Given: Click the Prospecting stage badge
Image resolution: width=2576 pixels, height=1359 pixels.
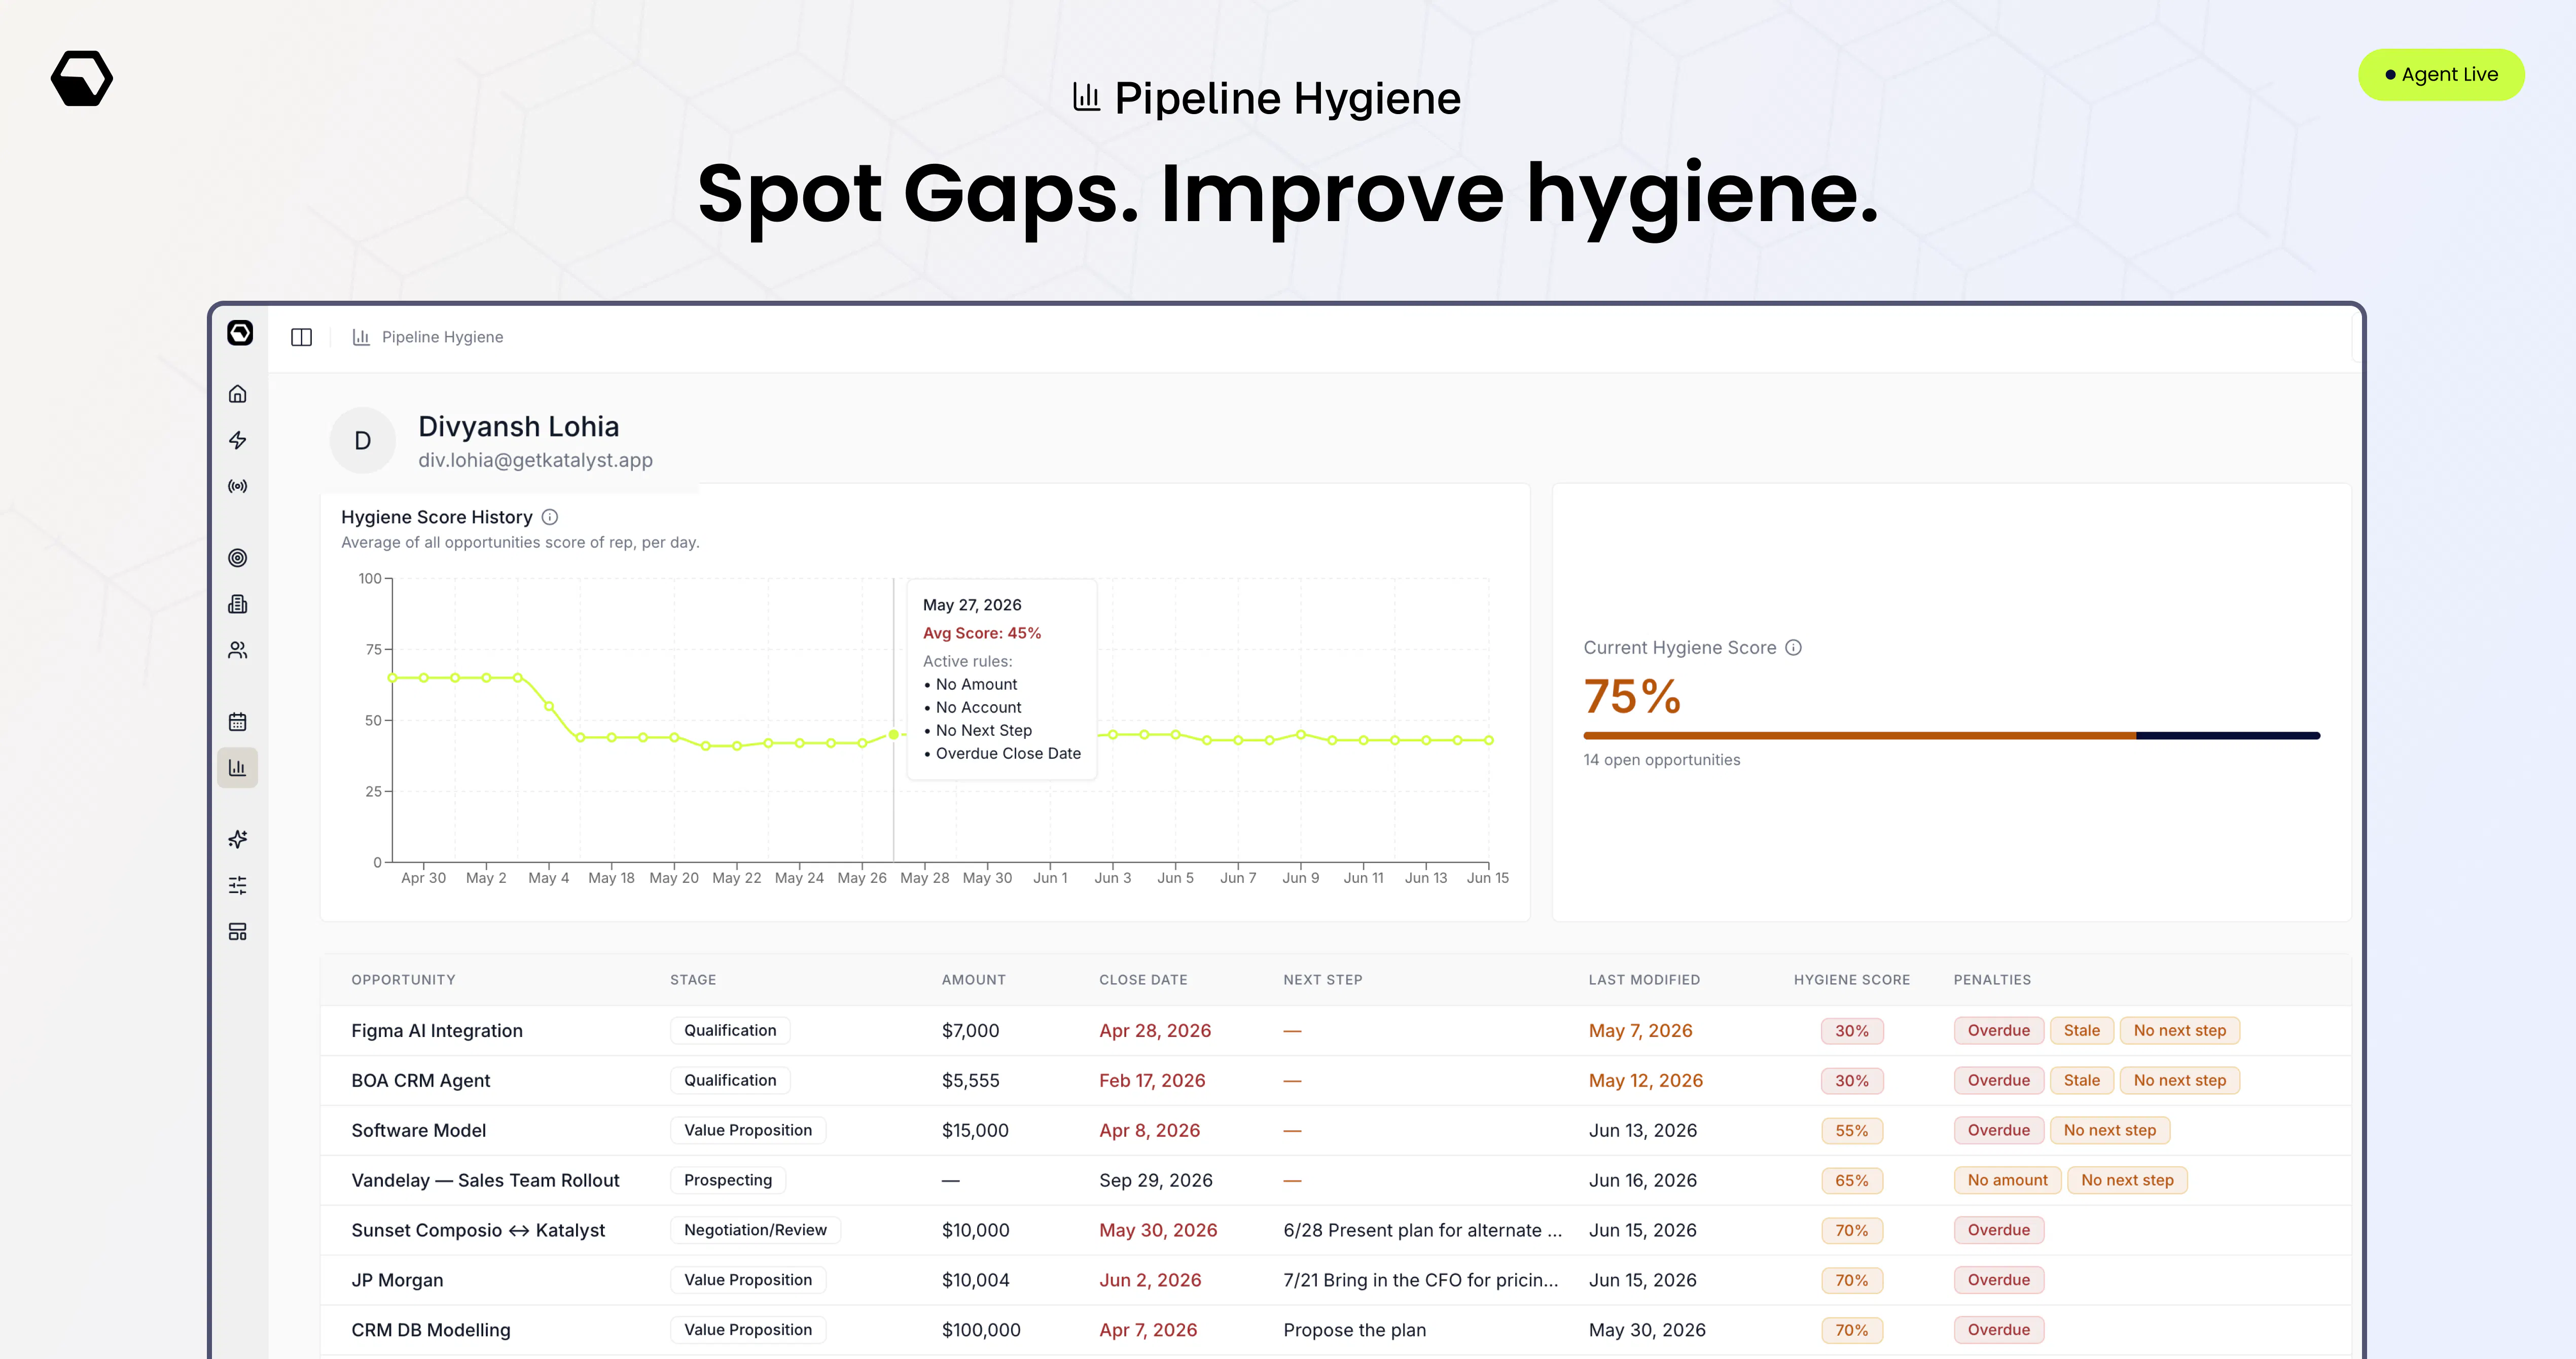Looking at the screenshot, I should coord(728,1181).
